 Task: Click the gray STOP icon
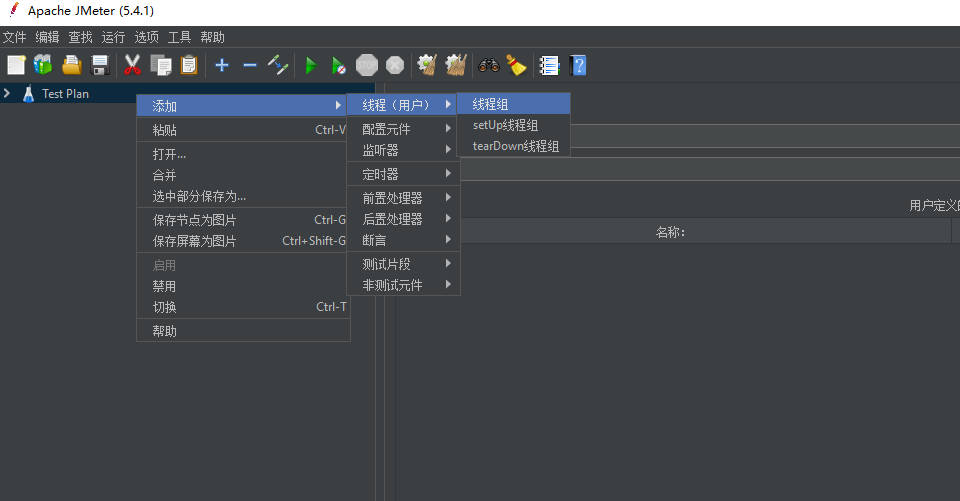tap(367, 65)
